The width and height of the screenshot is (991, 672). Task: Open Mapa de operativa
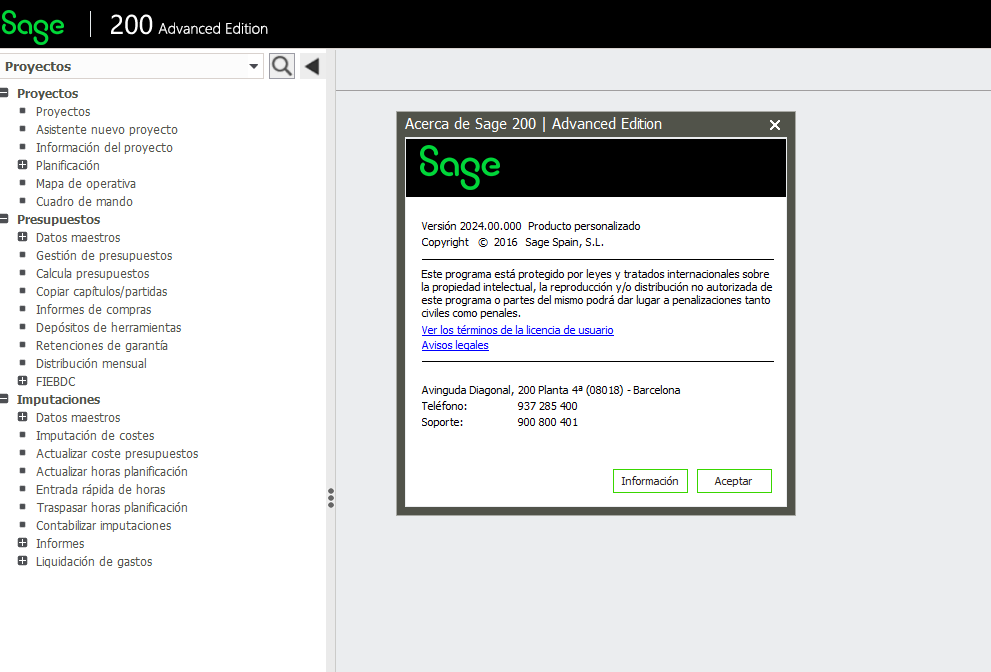(x=86, y=183)
